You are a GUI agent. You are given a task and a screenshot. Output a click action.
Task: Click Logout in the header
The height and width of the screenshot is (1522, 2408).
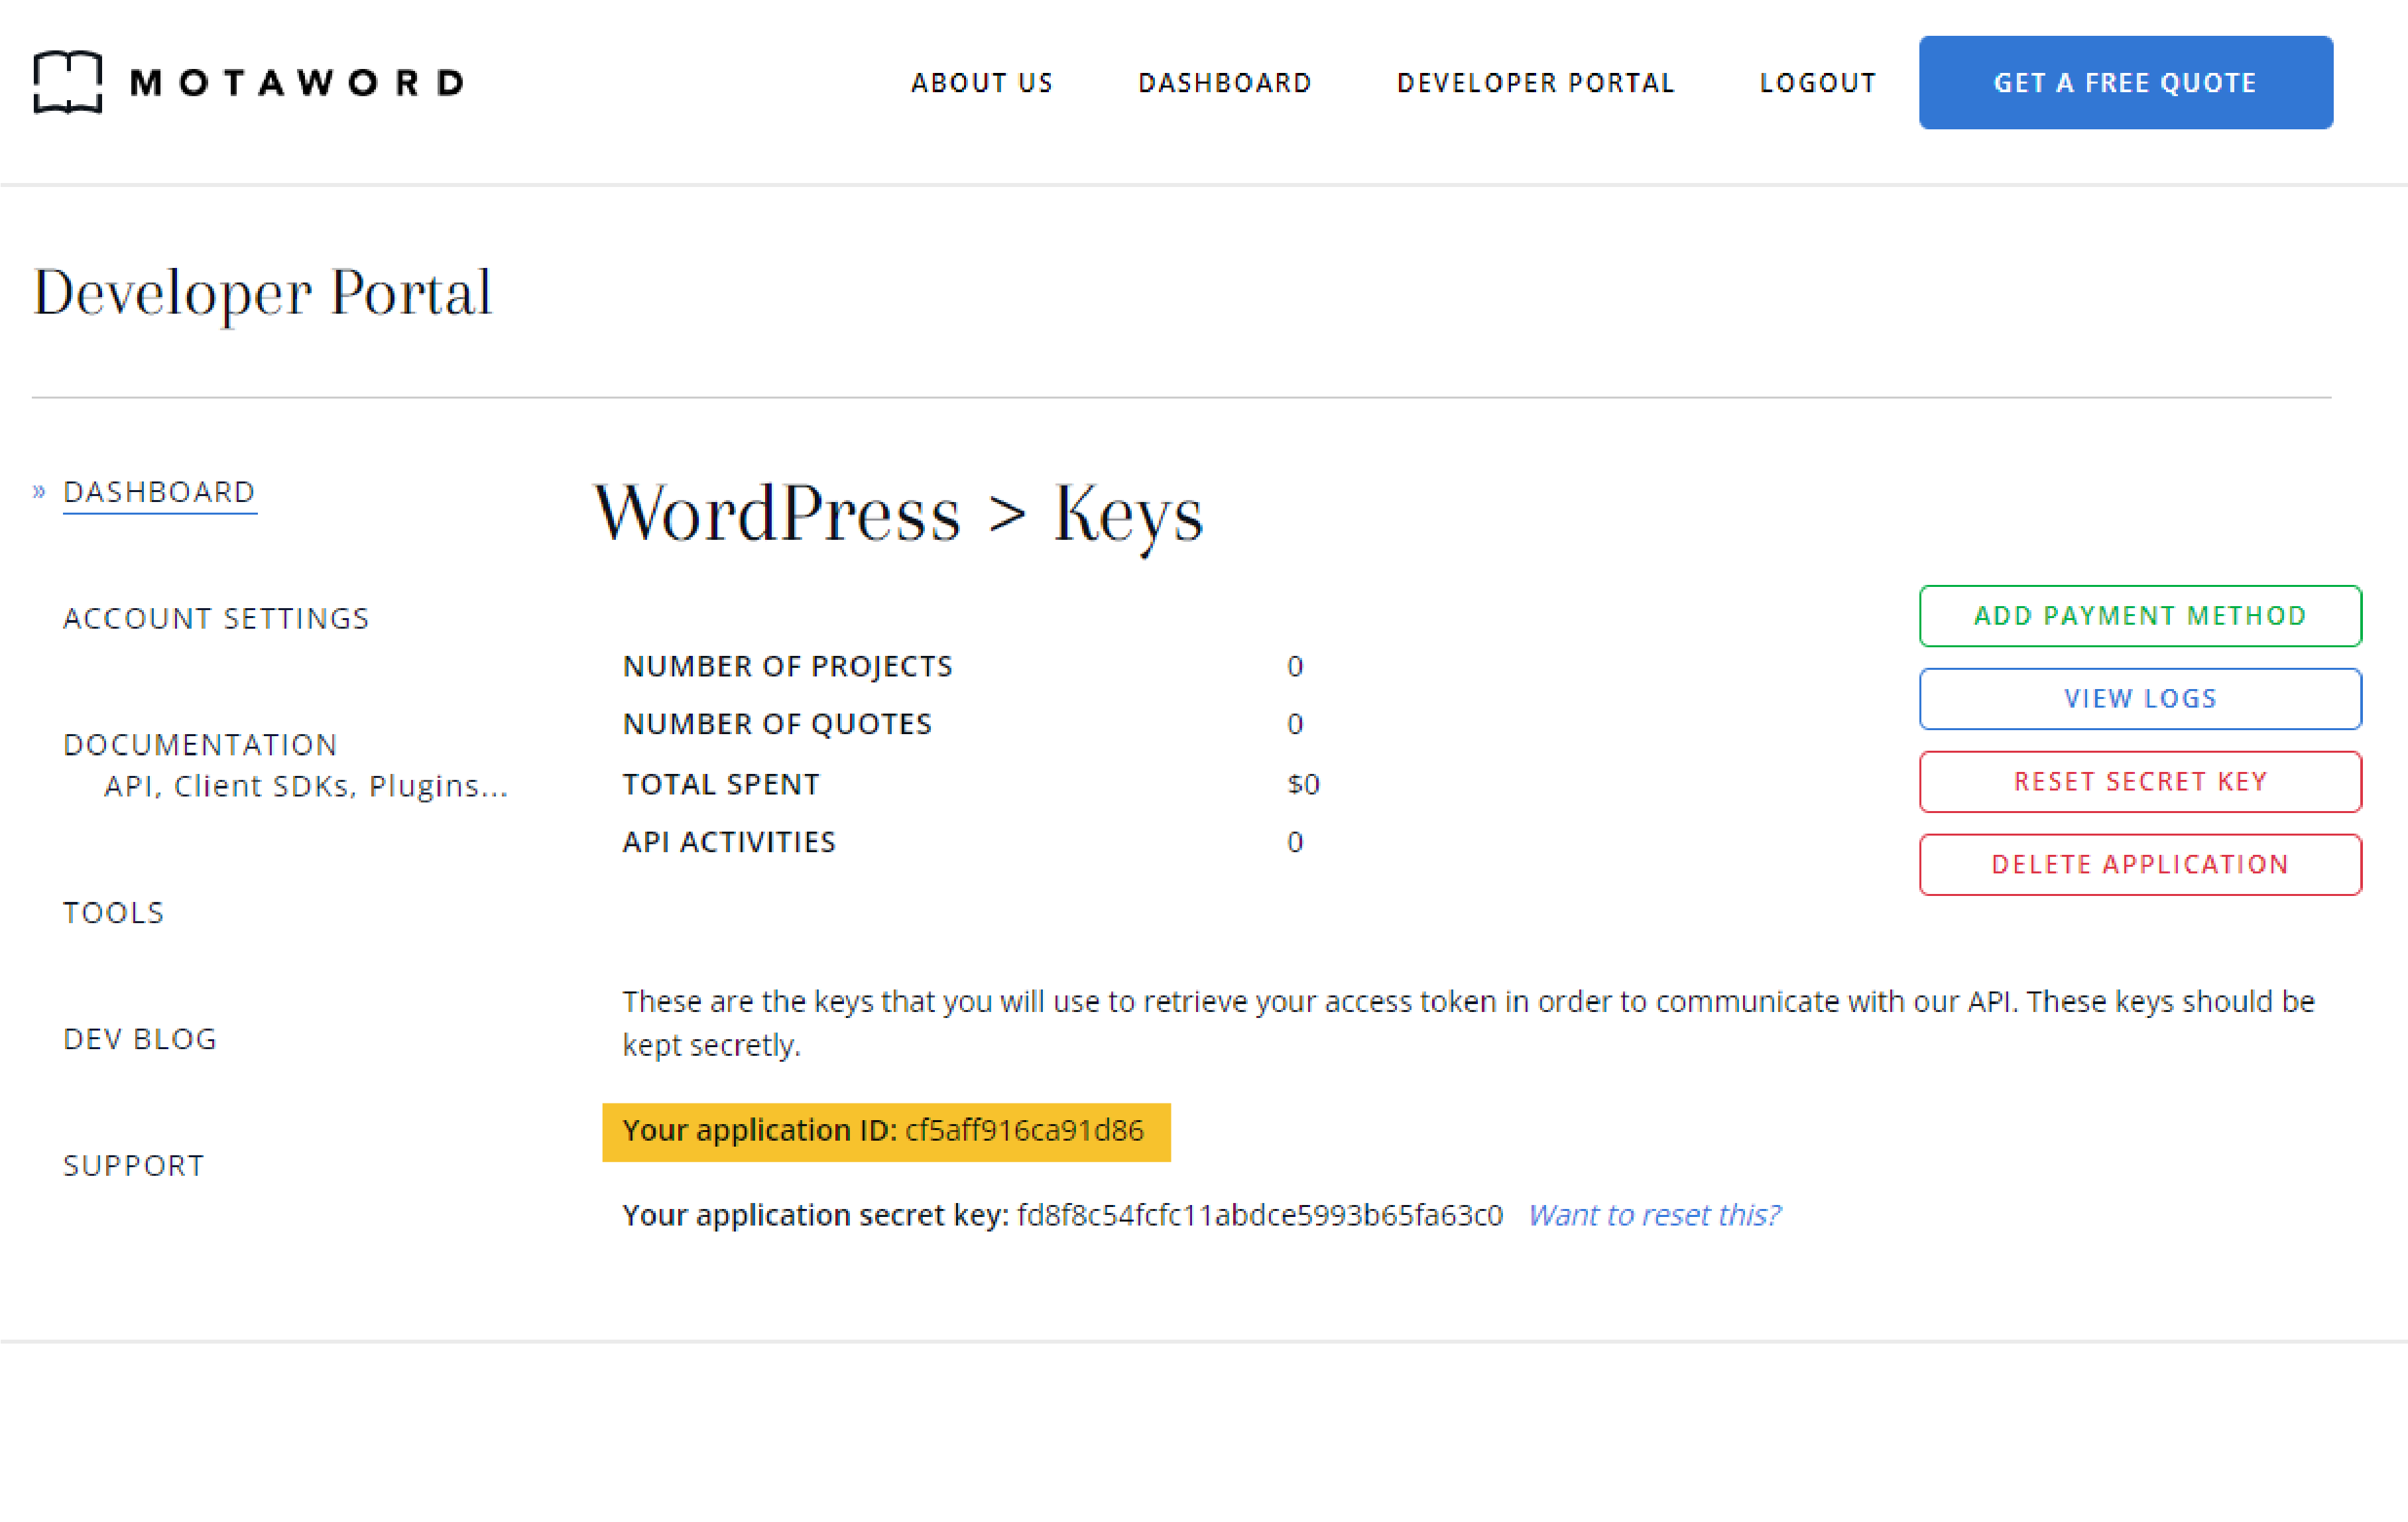pos(1818,83)
